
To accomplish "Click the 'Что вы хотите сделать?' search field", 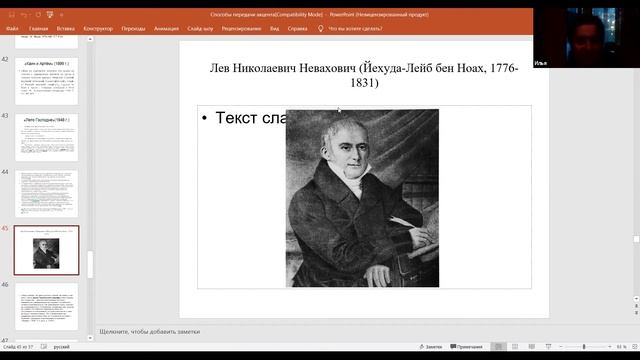I will coord(355,29).
